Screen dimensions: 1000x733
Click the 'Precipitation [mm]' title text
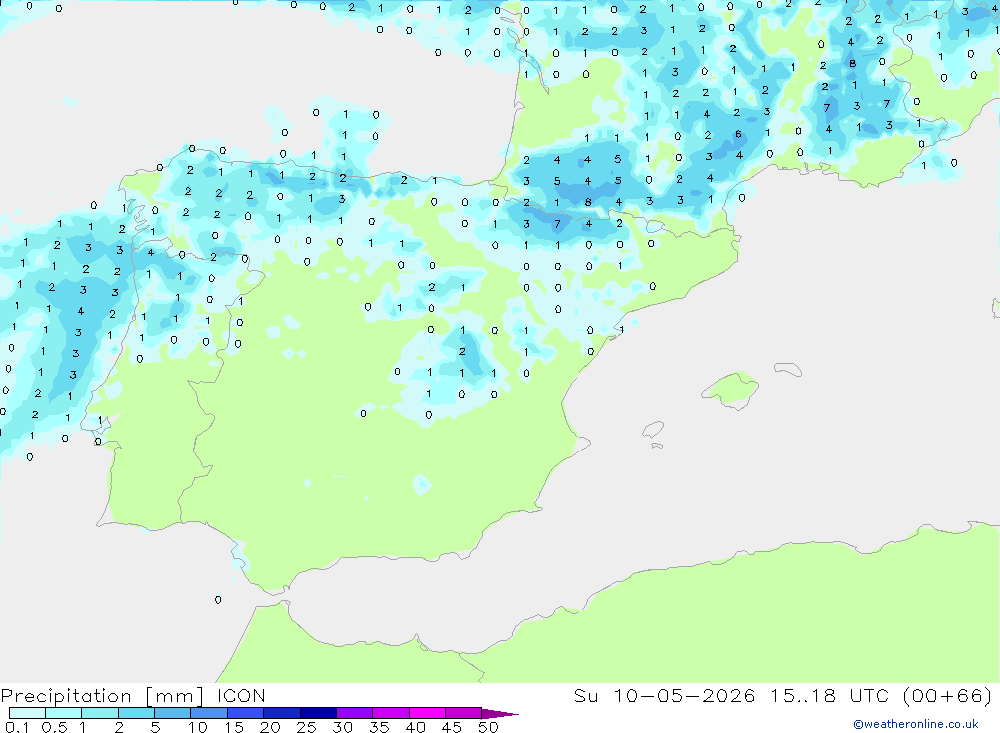[x=102, y=696]
